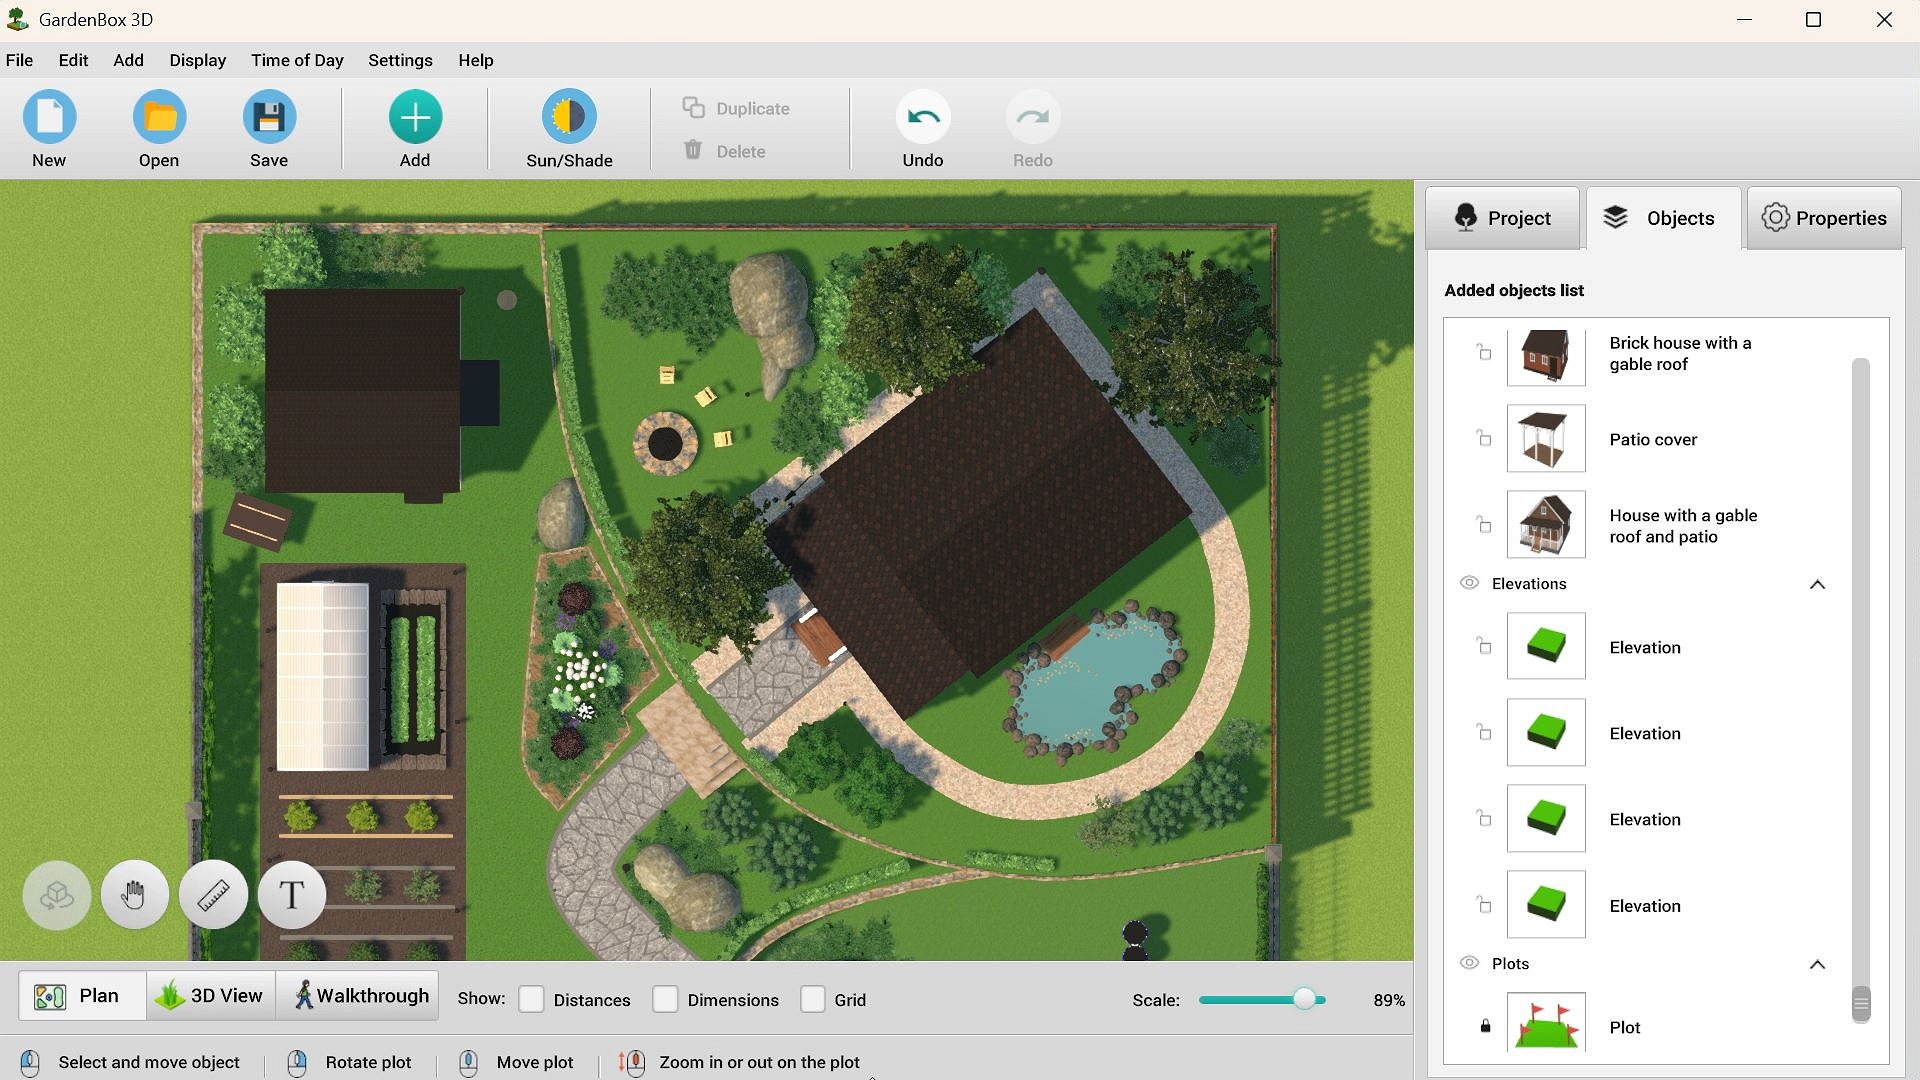Undo the last action
The width and height of the screenshot is (1920, 1080).
922,117
